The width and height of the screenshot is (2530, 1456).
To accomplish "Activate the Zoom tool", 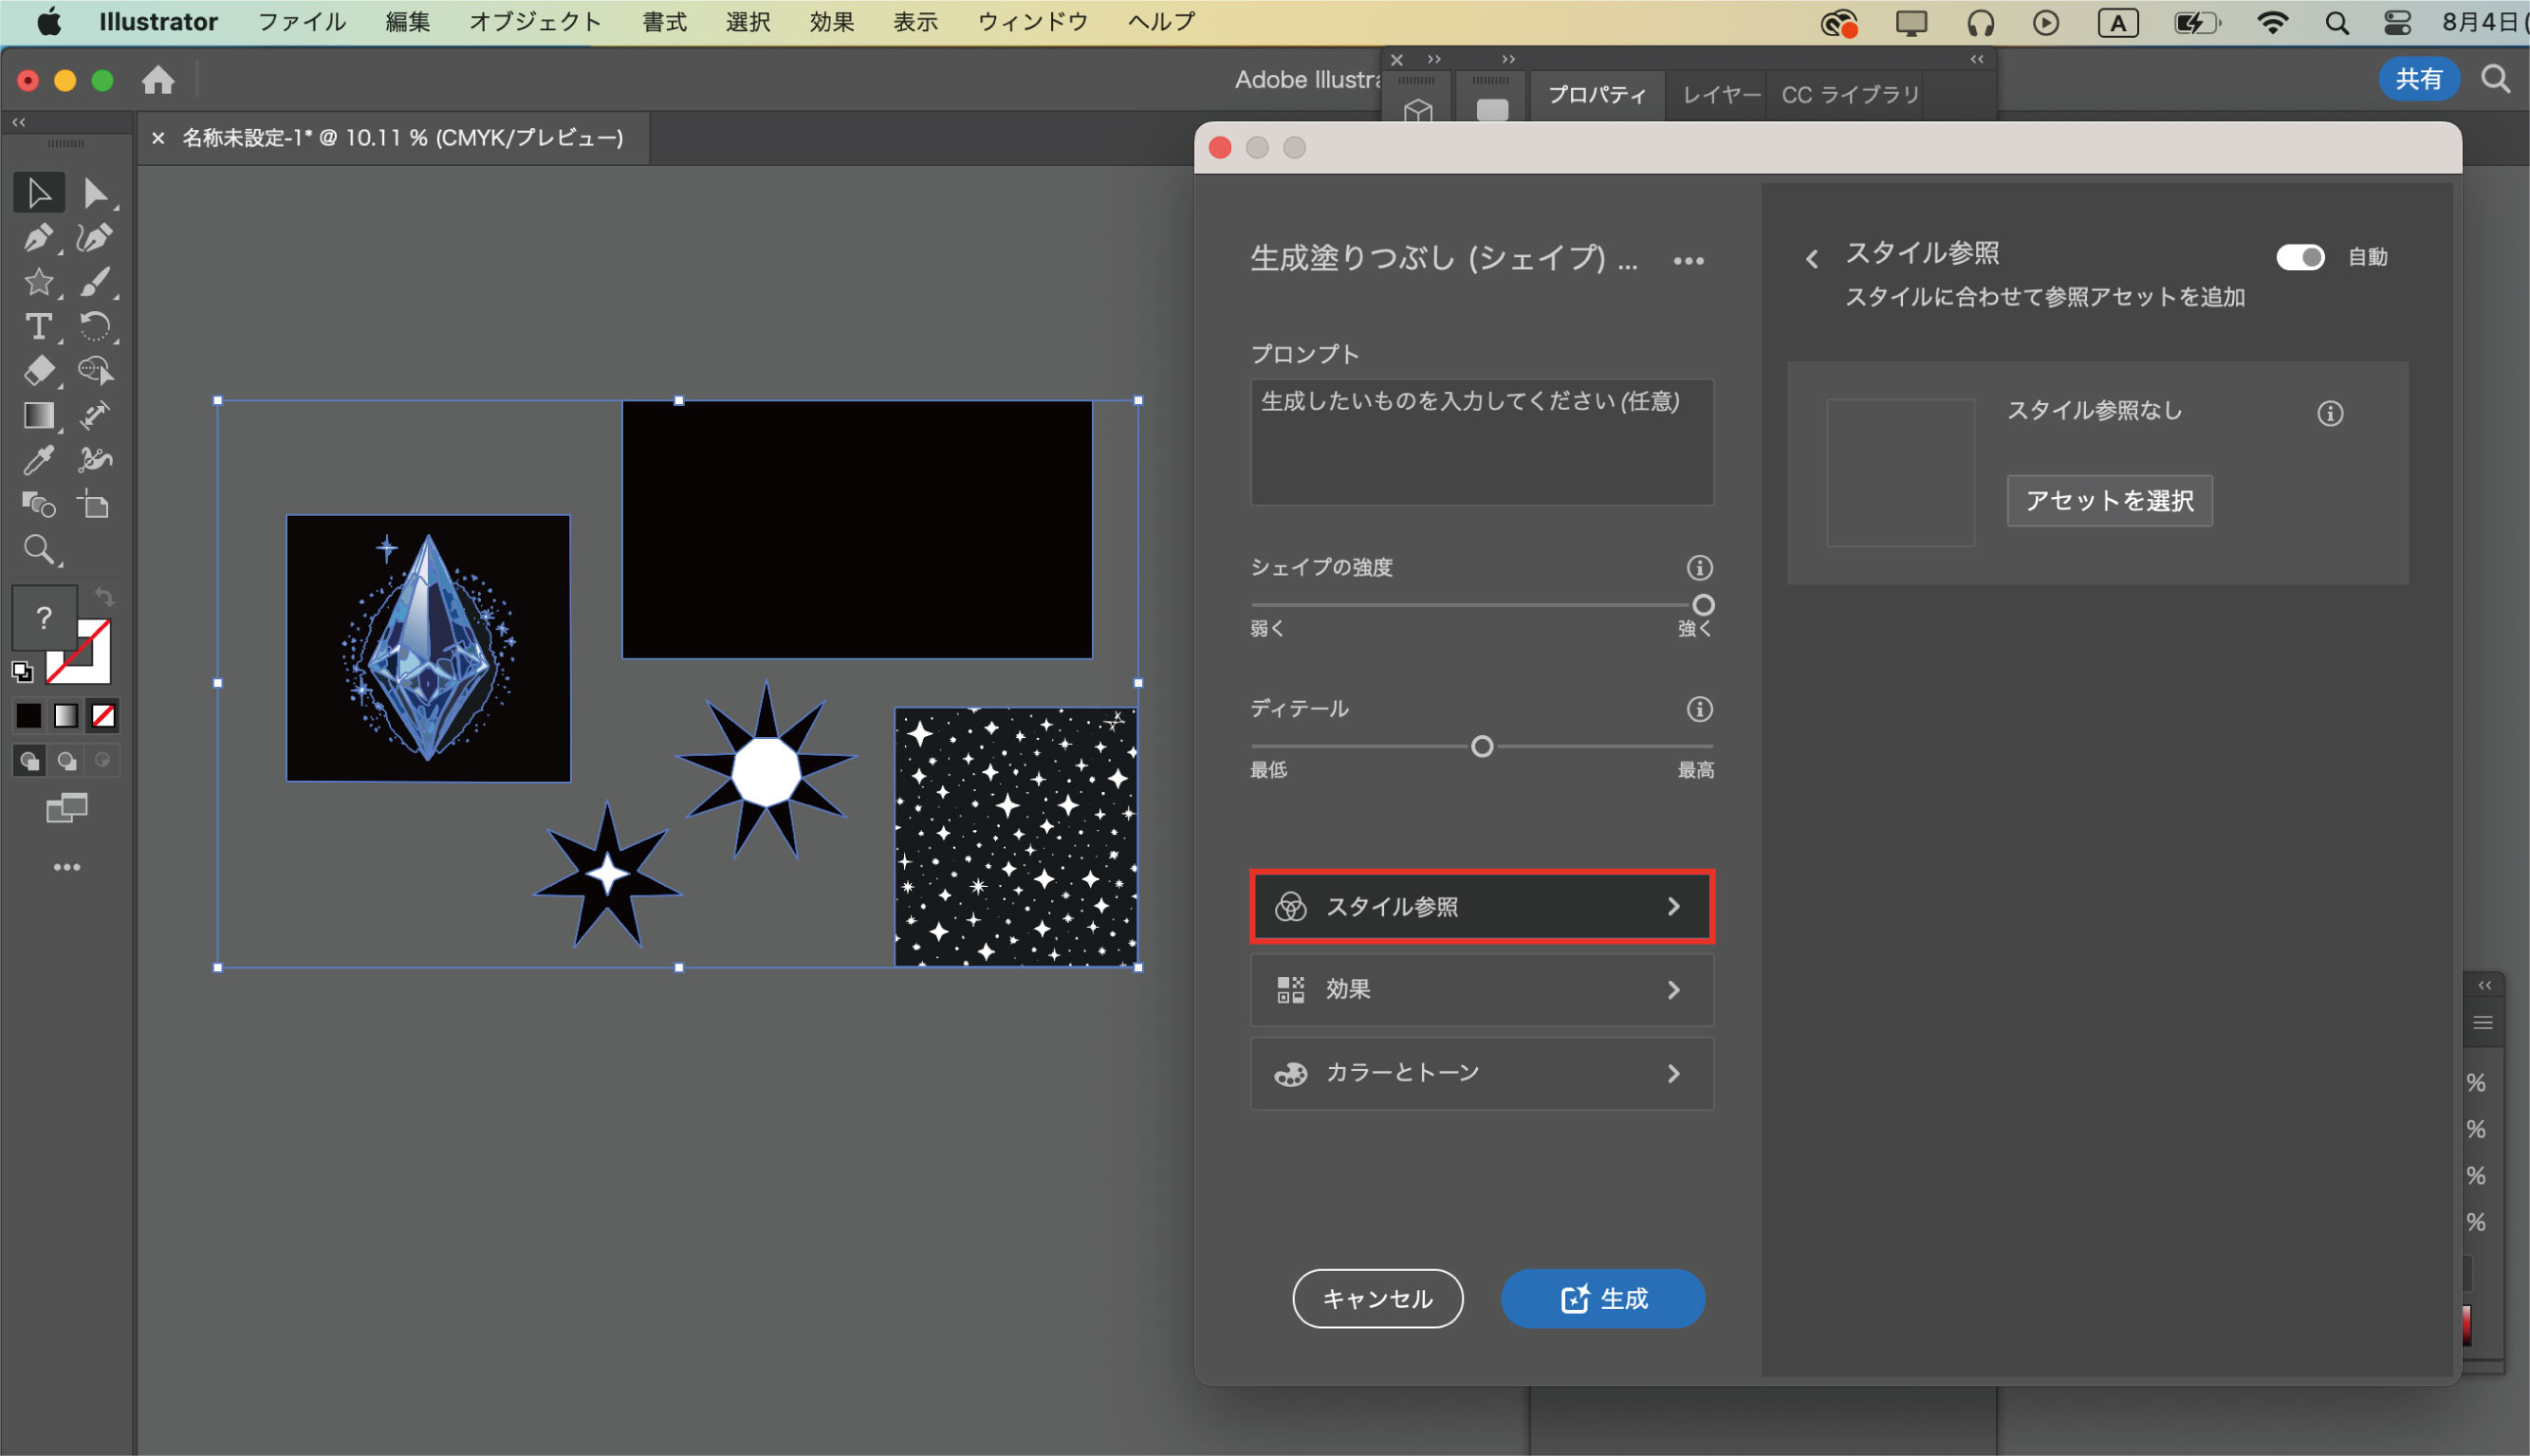I will (38, 549).
